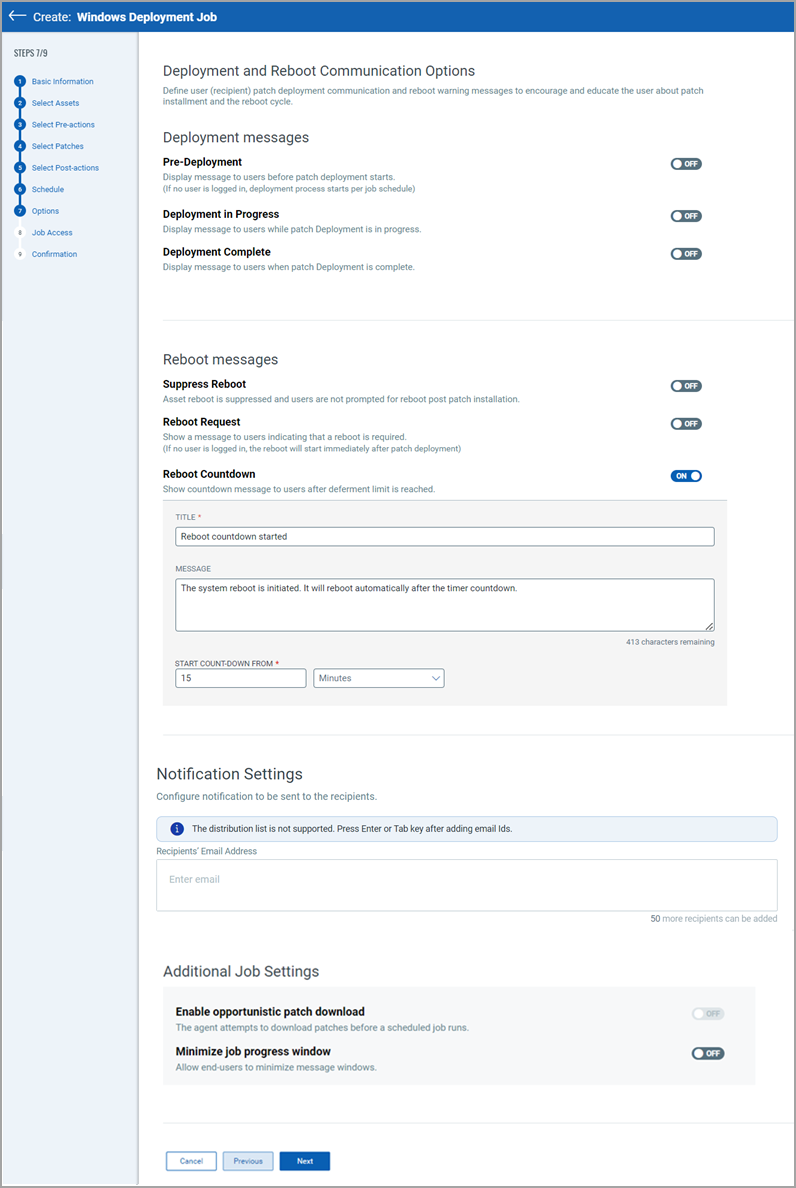Click the 'Notification Settings' heading
Viewport: 796px width, 1188px height.
click(229, 774)
